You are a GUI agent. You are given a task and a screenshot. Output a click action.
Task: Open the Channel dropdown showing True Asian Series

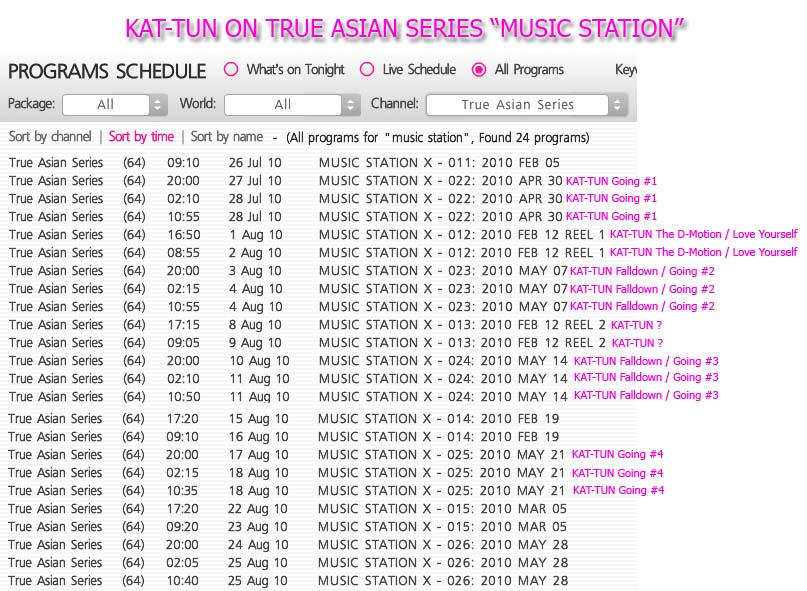click(x=527, y=105)
